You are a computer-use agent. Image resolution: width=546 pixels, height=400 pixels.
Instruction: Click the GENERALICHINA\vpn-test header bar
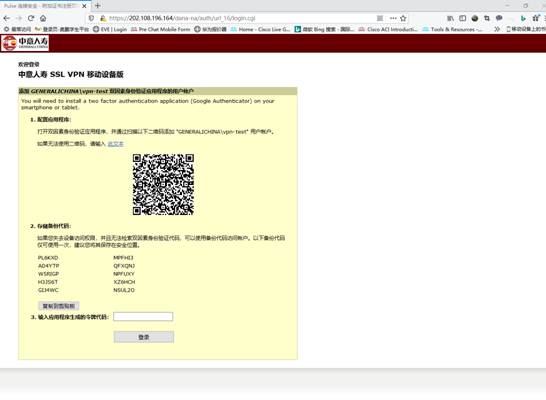[x=158, y=91]
